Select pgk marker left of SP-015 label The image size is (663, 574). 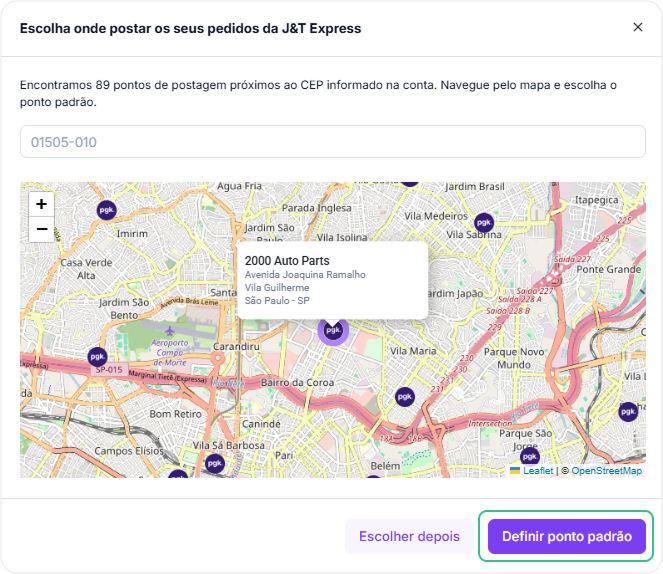point(97,356)
